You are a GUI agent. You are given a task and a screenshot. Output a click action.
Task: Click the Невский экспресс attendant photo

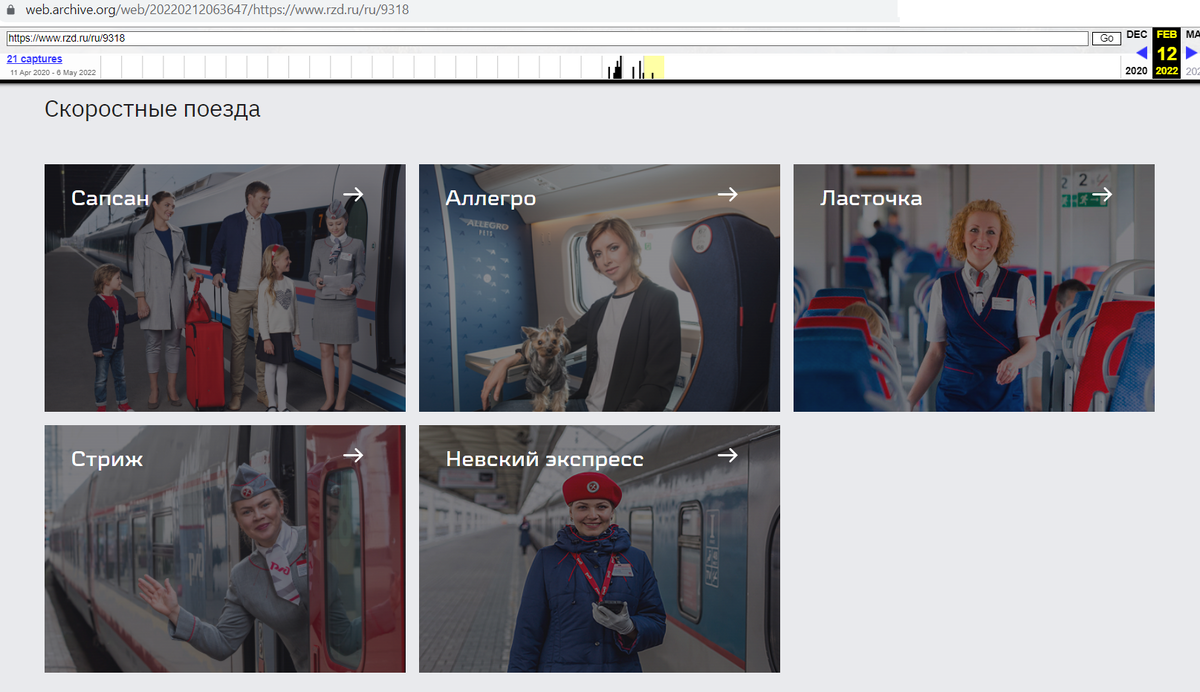pyautogui.click(x=599, y=549)
